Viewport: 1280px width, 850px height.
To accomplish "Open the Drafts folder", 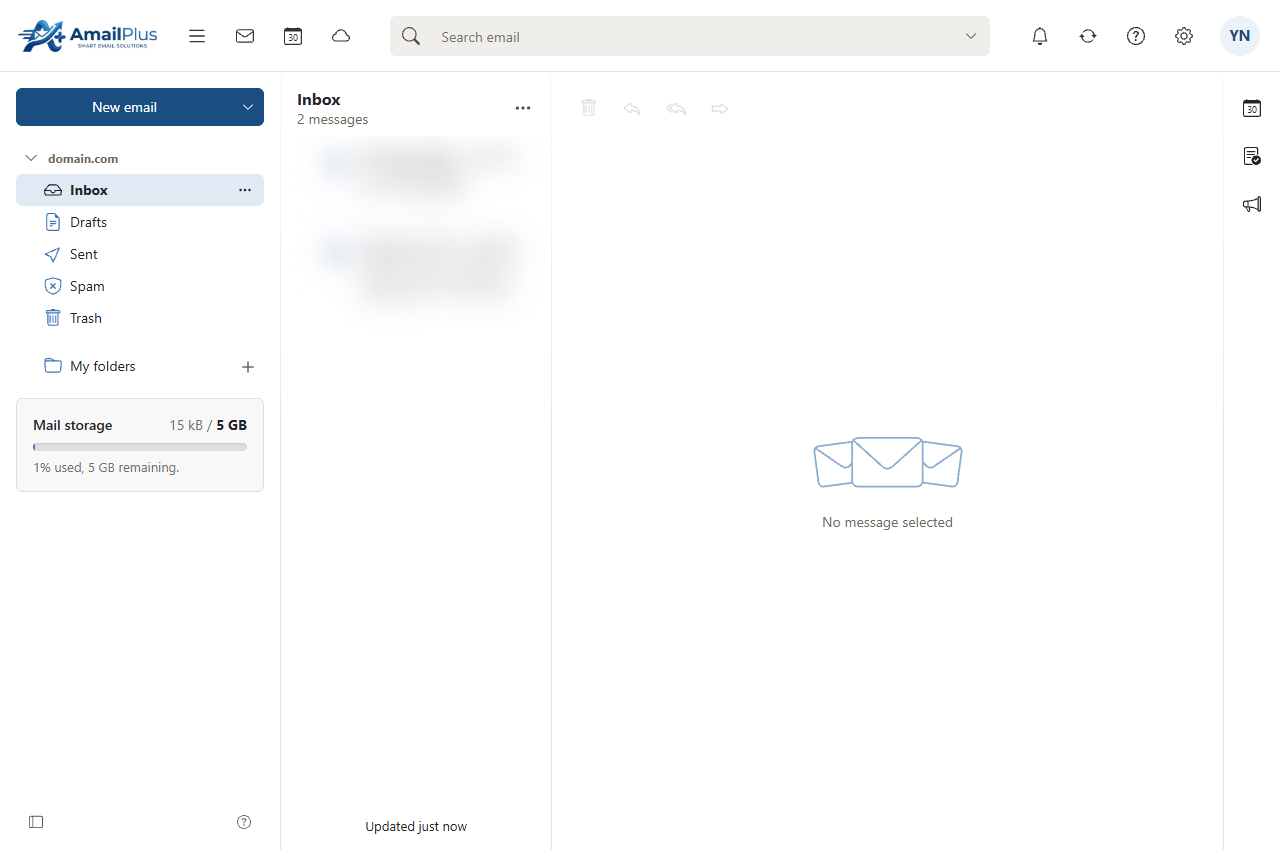I will 140,222.
